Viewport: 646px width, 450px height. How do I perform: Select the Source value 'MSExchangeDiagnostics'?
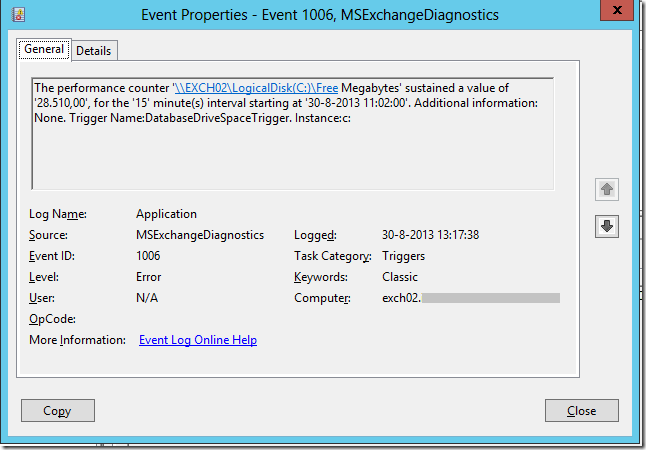tap(200, 235)
